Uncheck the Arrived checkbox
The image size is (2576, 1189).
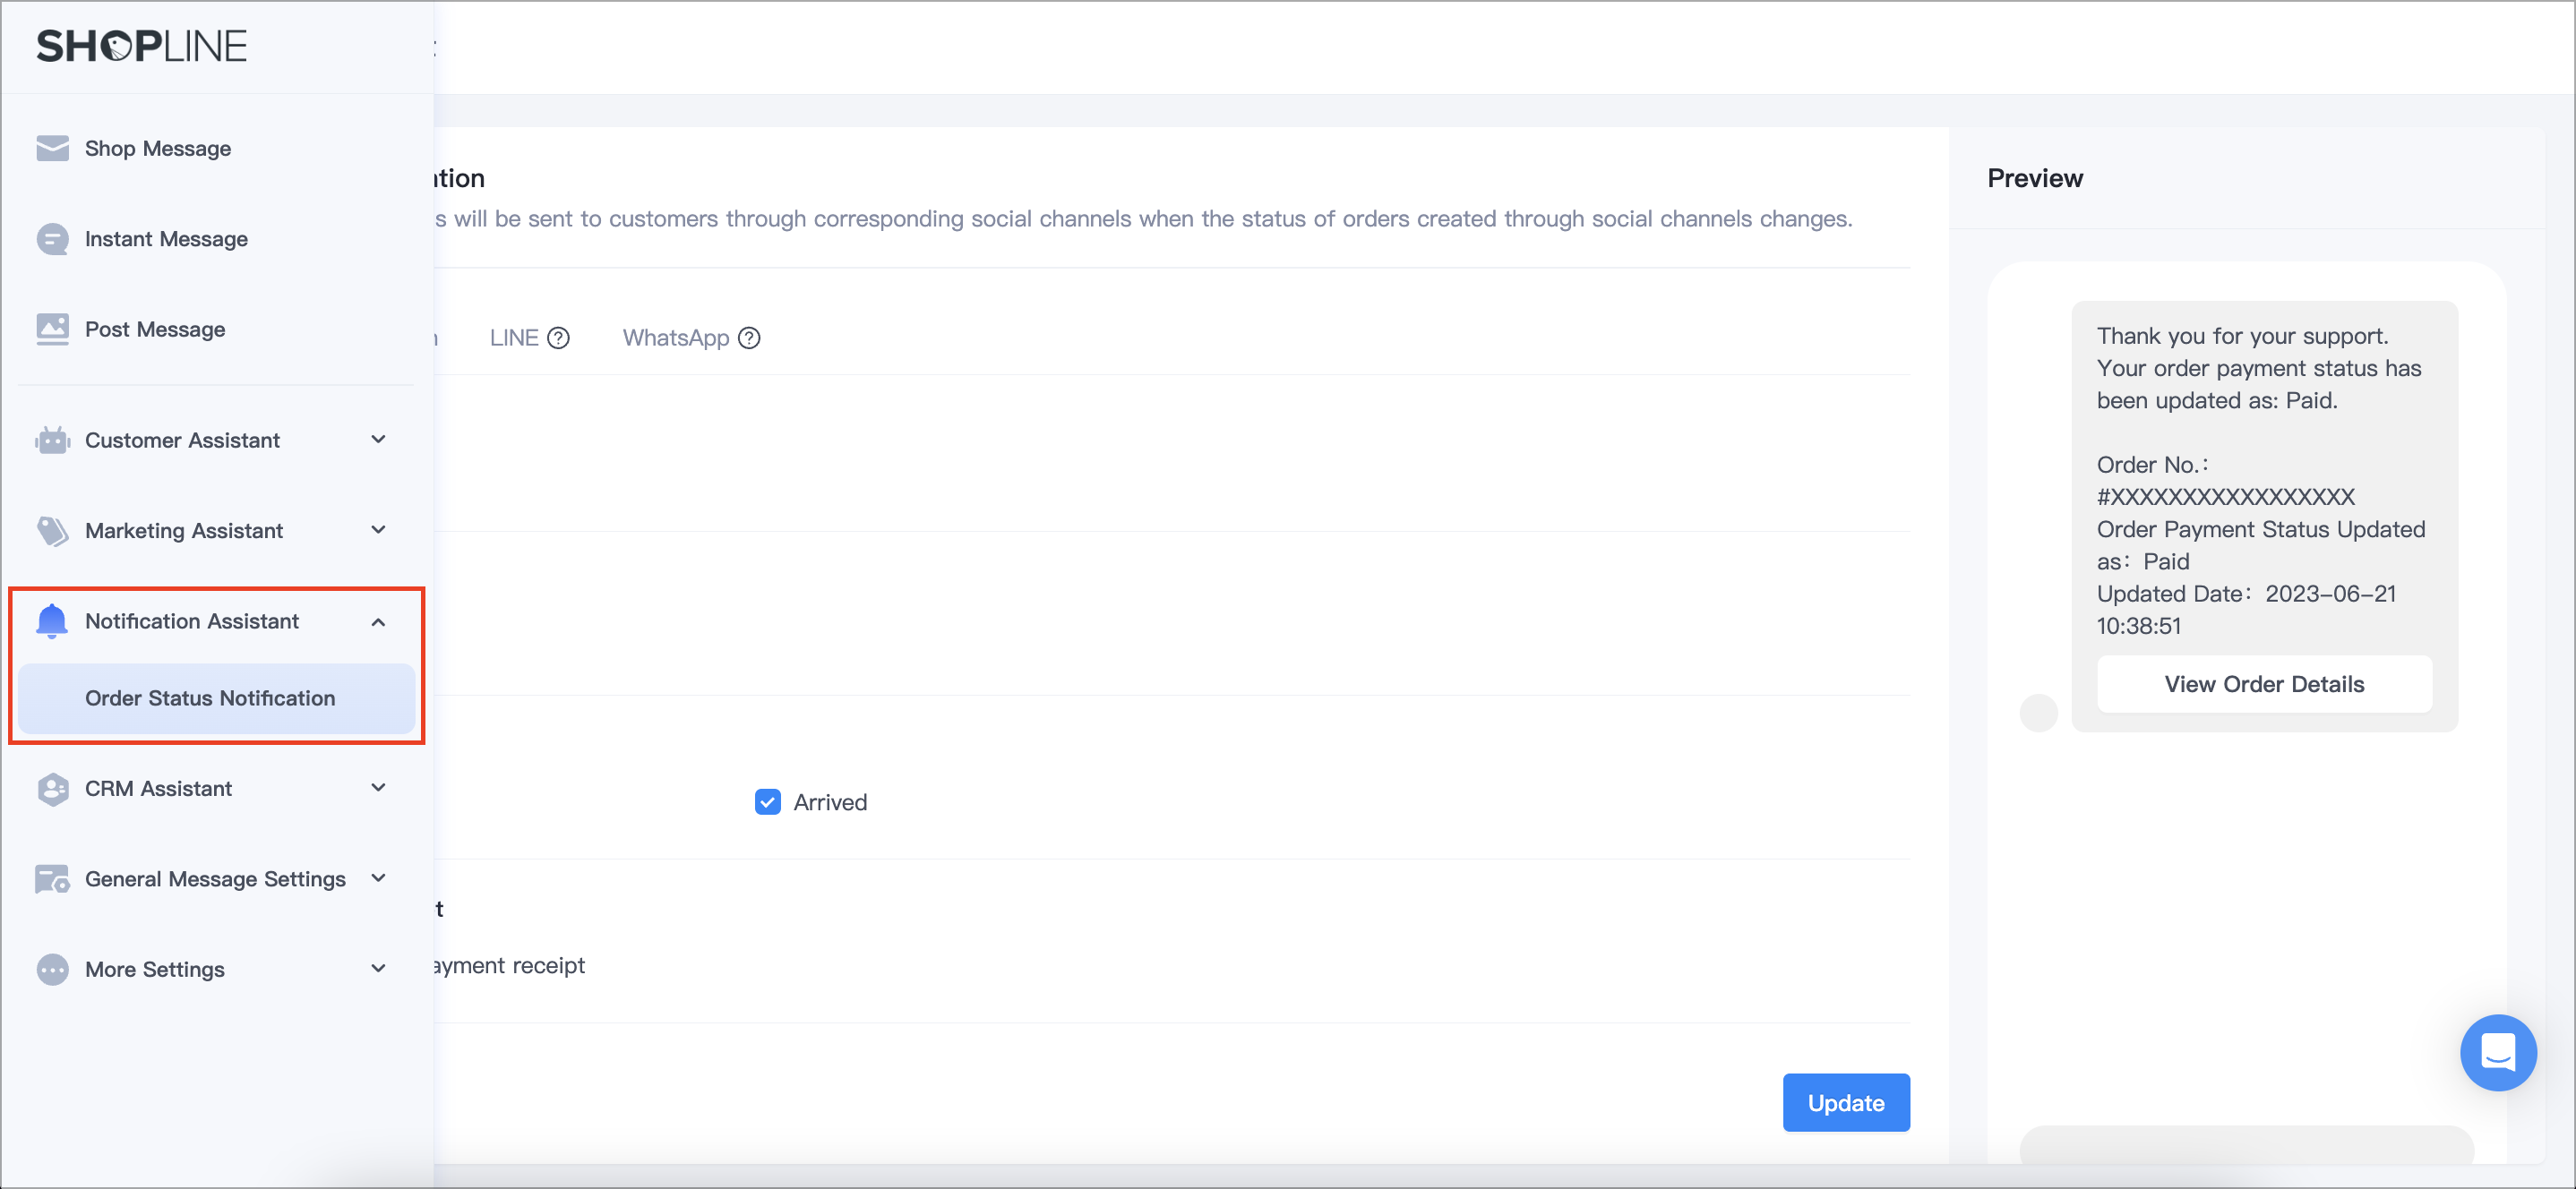766,801
